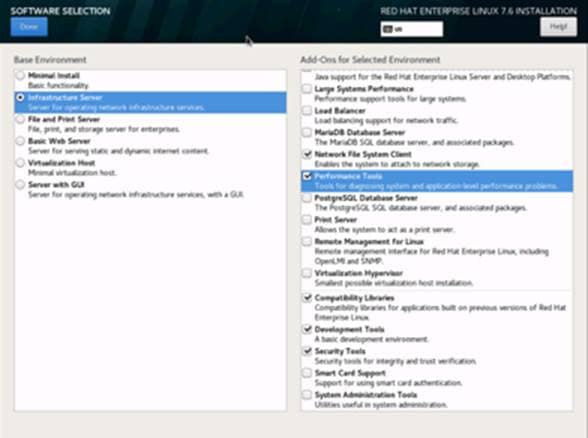588x438 pixels.
Task: Select the Minimal Install radio button
Action: pos(20,75)
